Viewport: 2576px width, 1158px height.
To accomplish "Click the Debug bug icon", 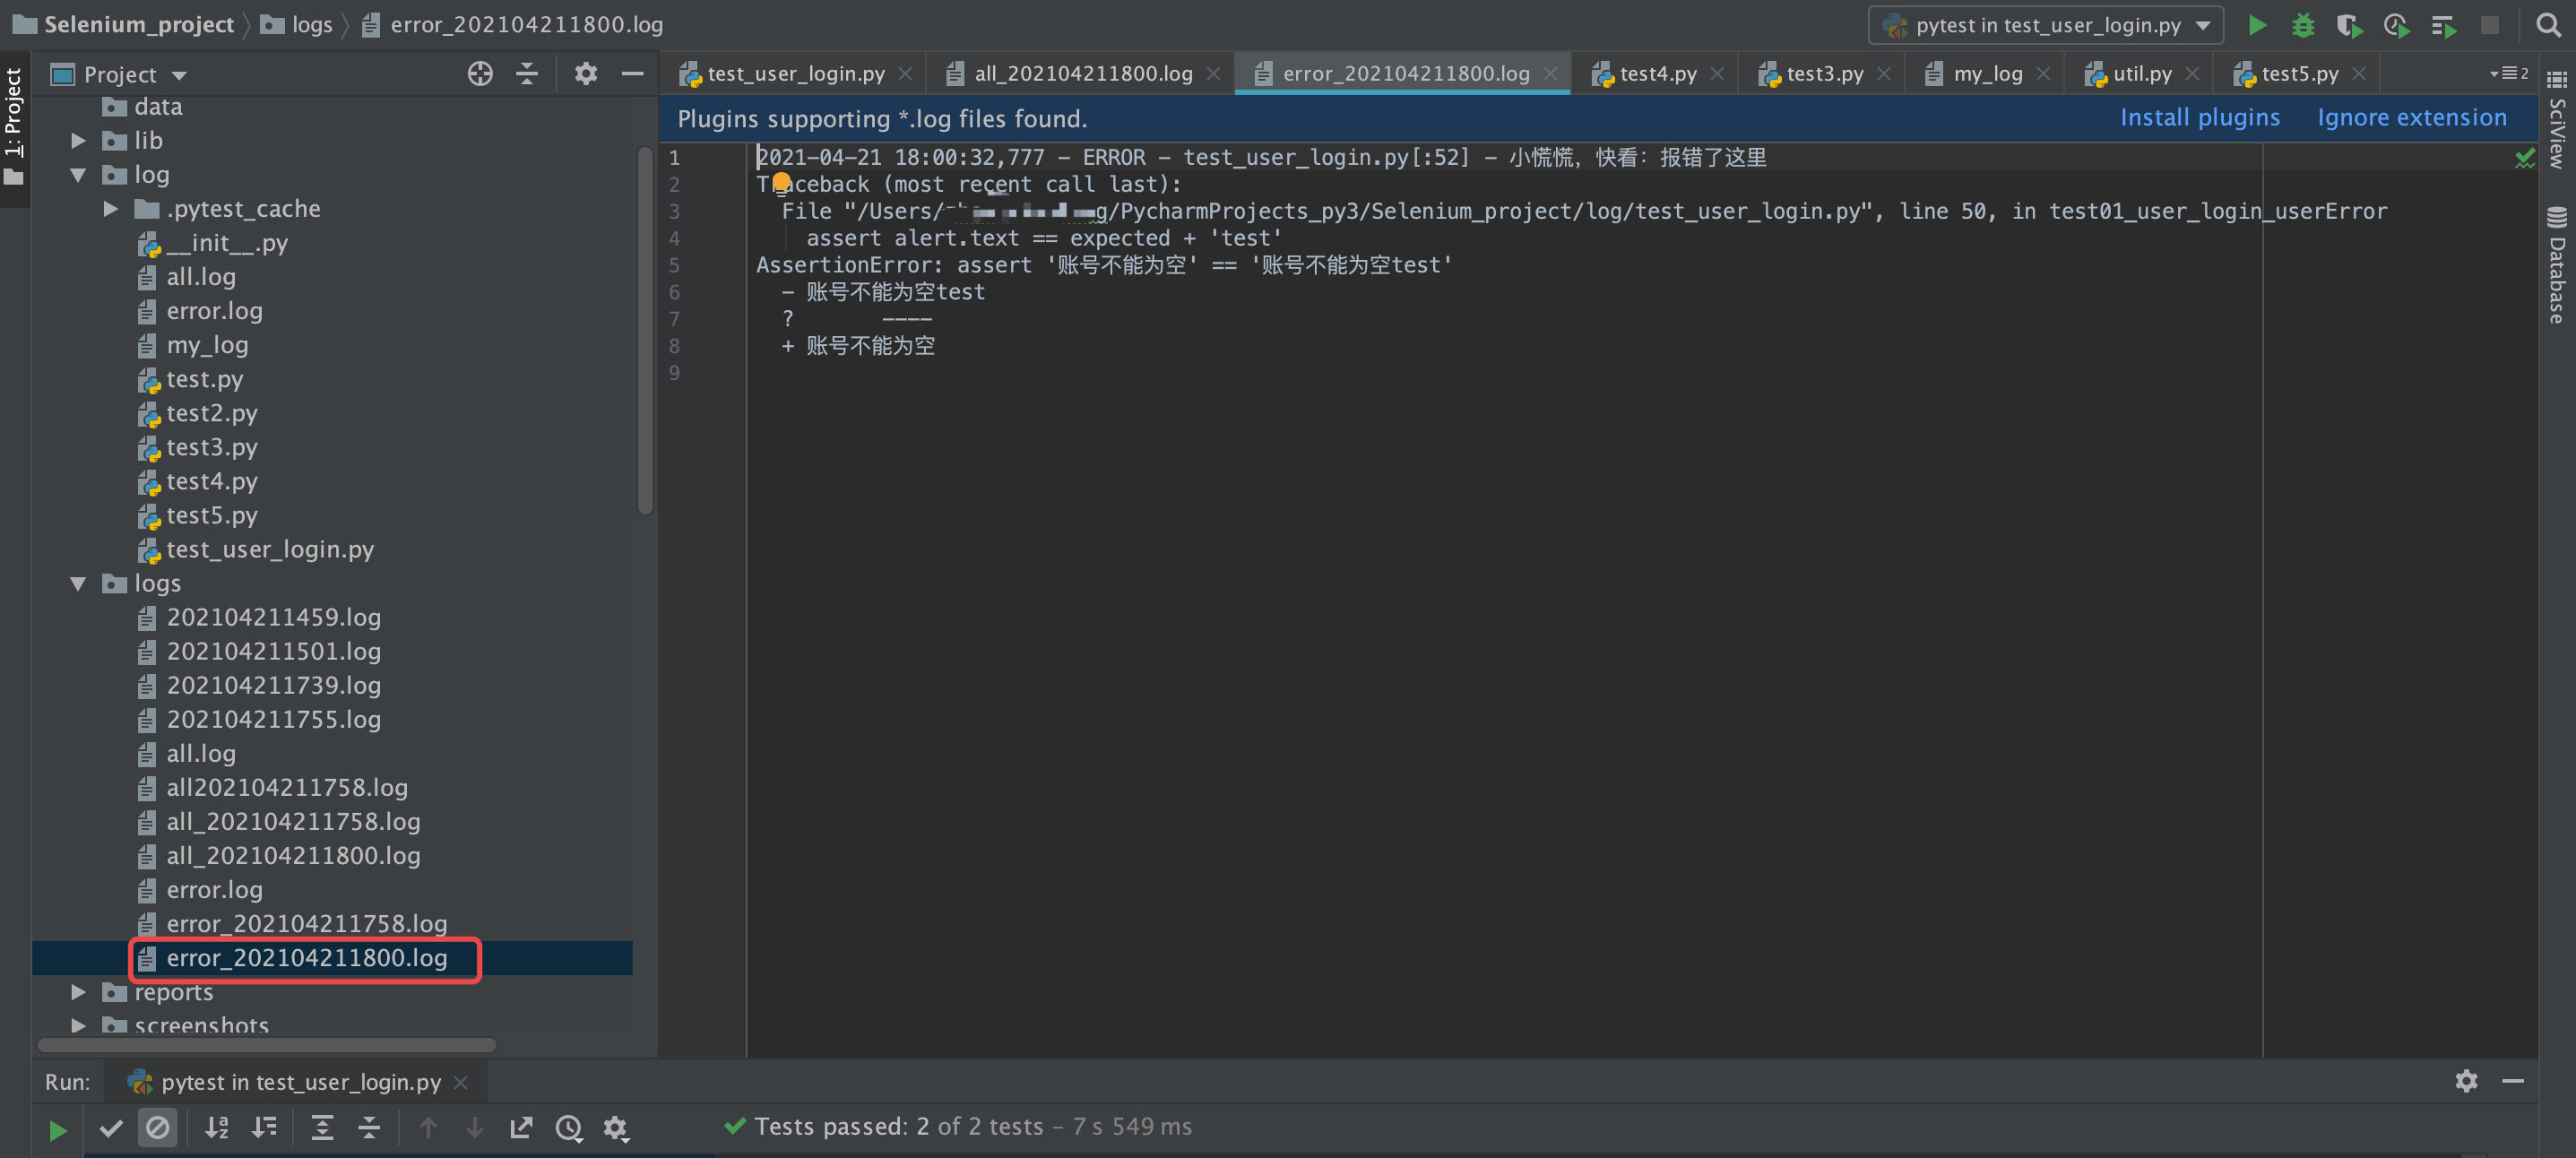I will coord(2302,25).
